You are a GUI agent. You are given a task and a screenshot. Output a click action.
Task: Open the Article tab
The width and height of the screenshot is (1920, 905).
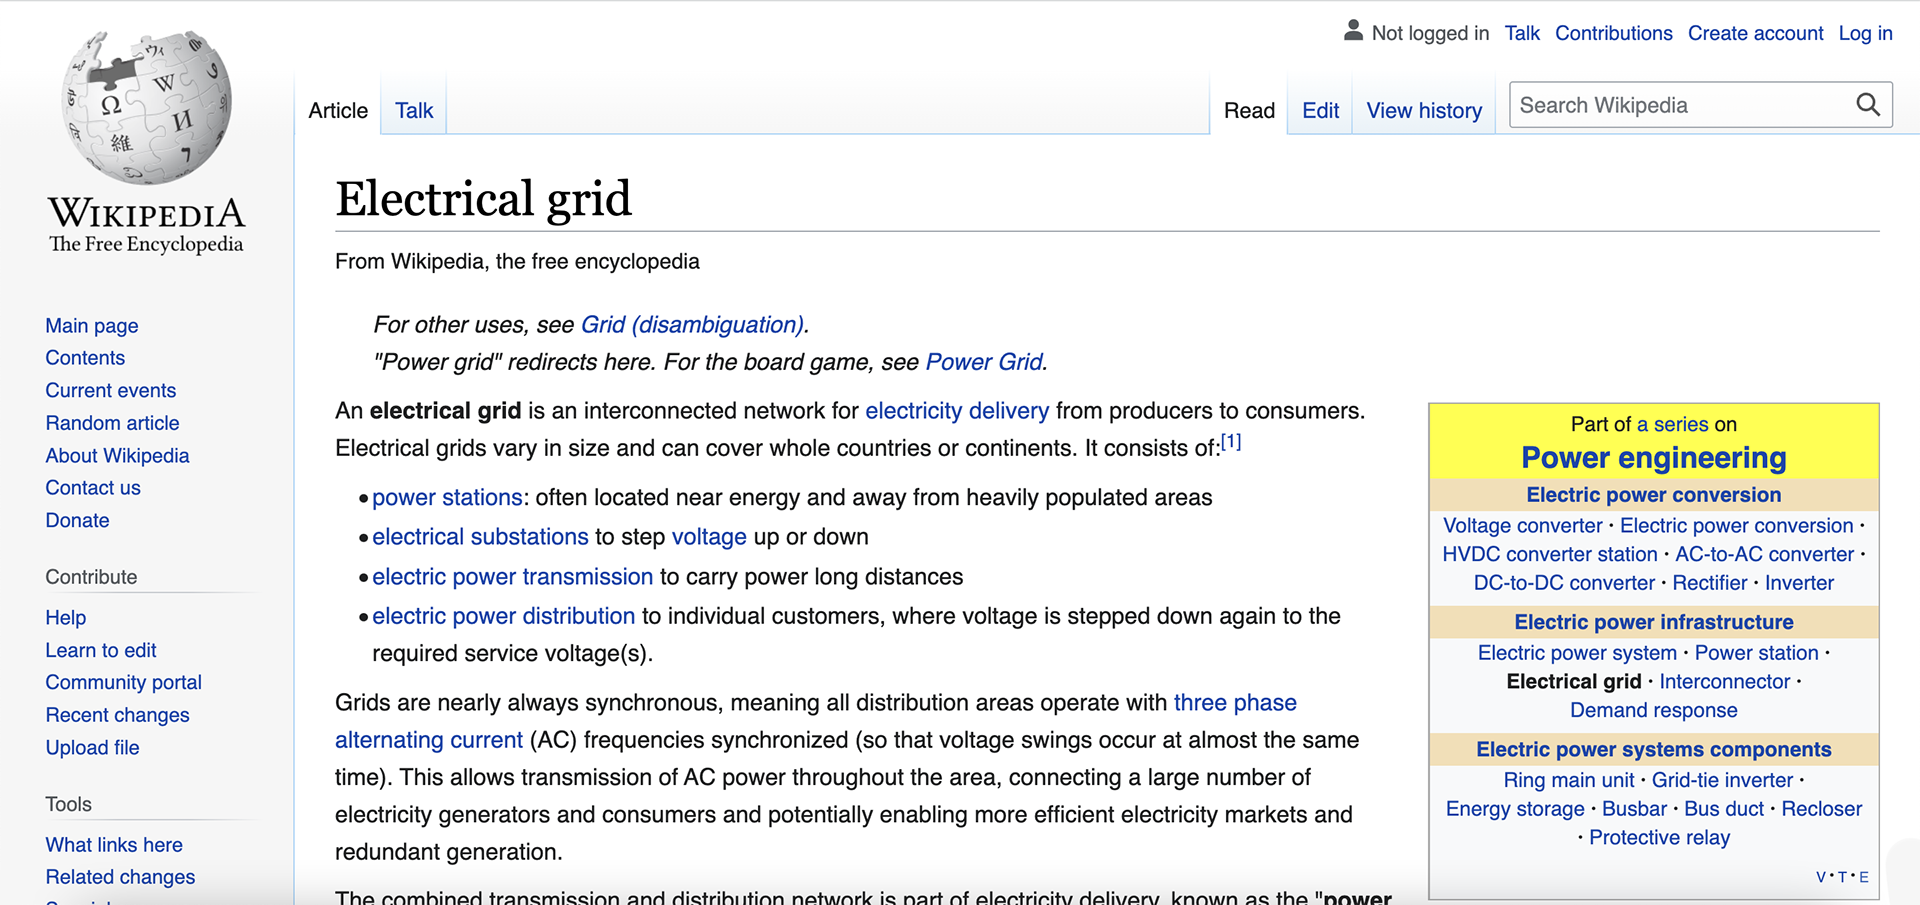click(x=338, y=110)
